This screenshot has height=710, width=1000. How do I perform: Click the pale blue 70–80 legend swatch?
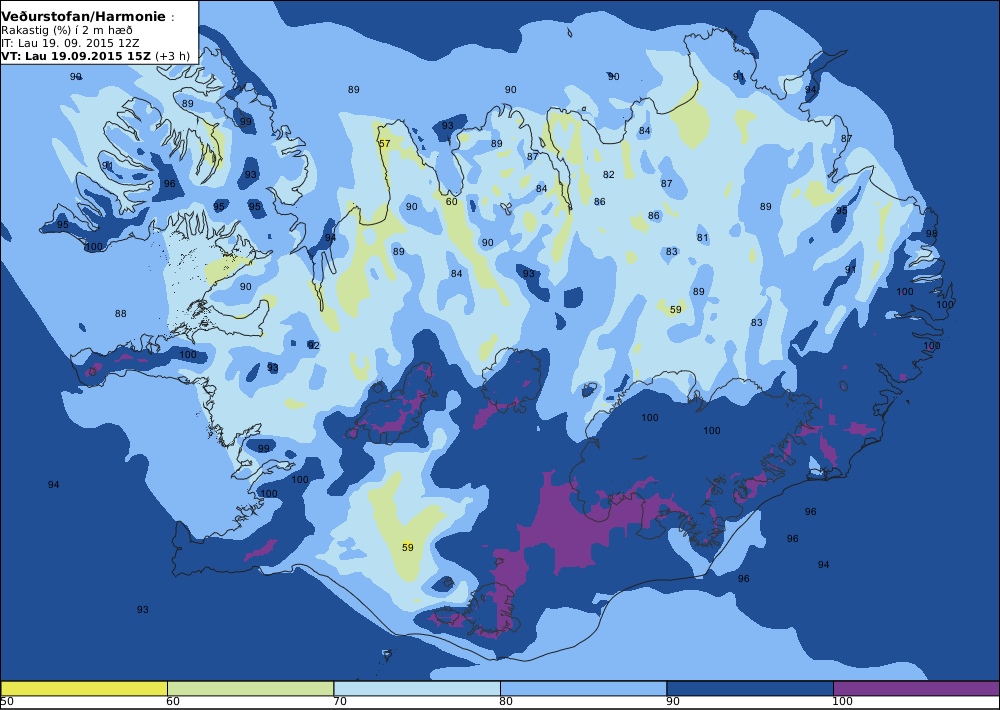tap(417, 688)
